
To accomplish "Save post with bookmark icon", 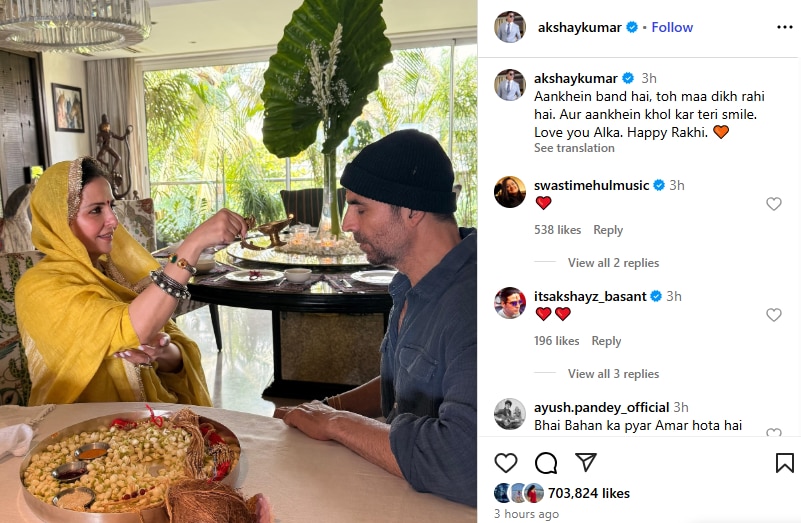I will click(784, 463).
